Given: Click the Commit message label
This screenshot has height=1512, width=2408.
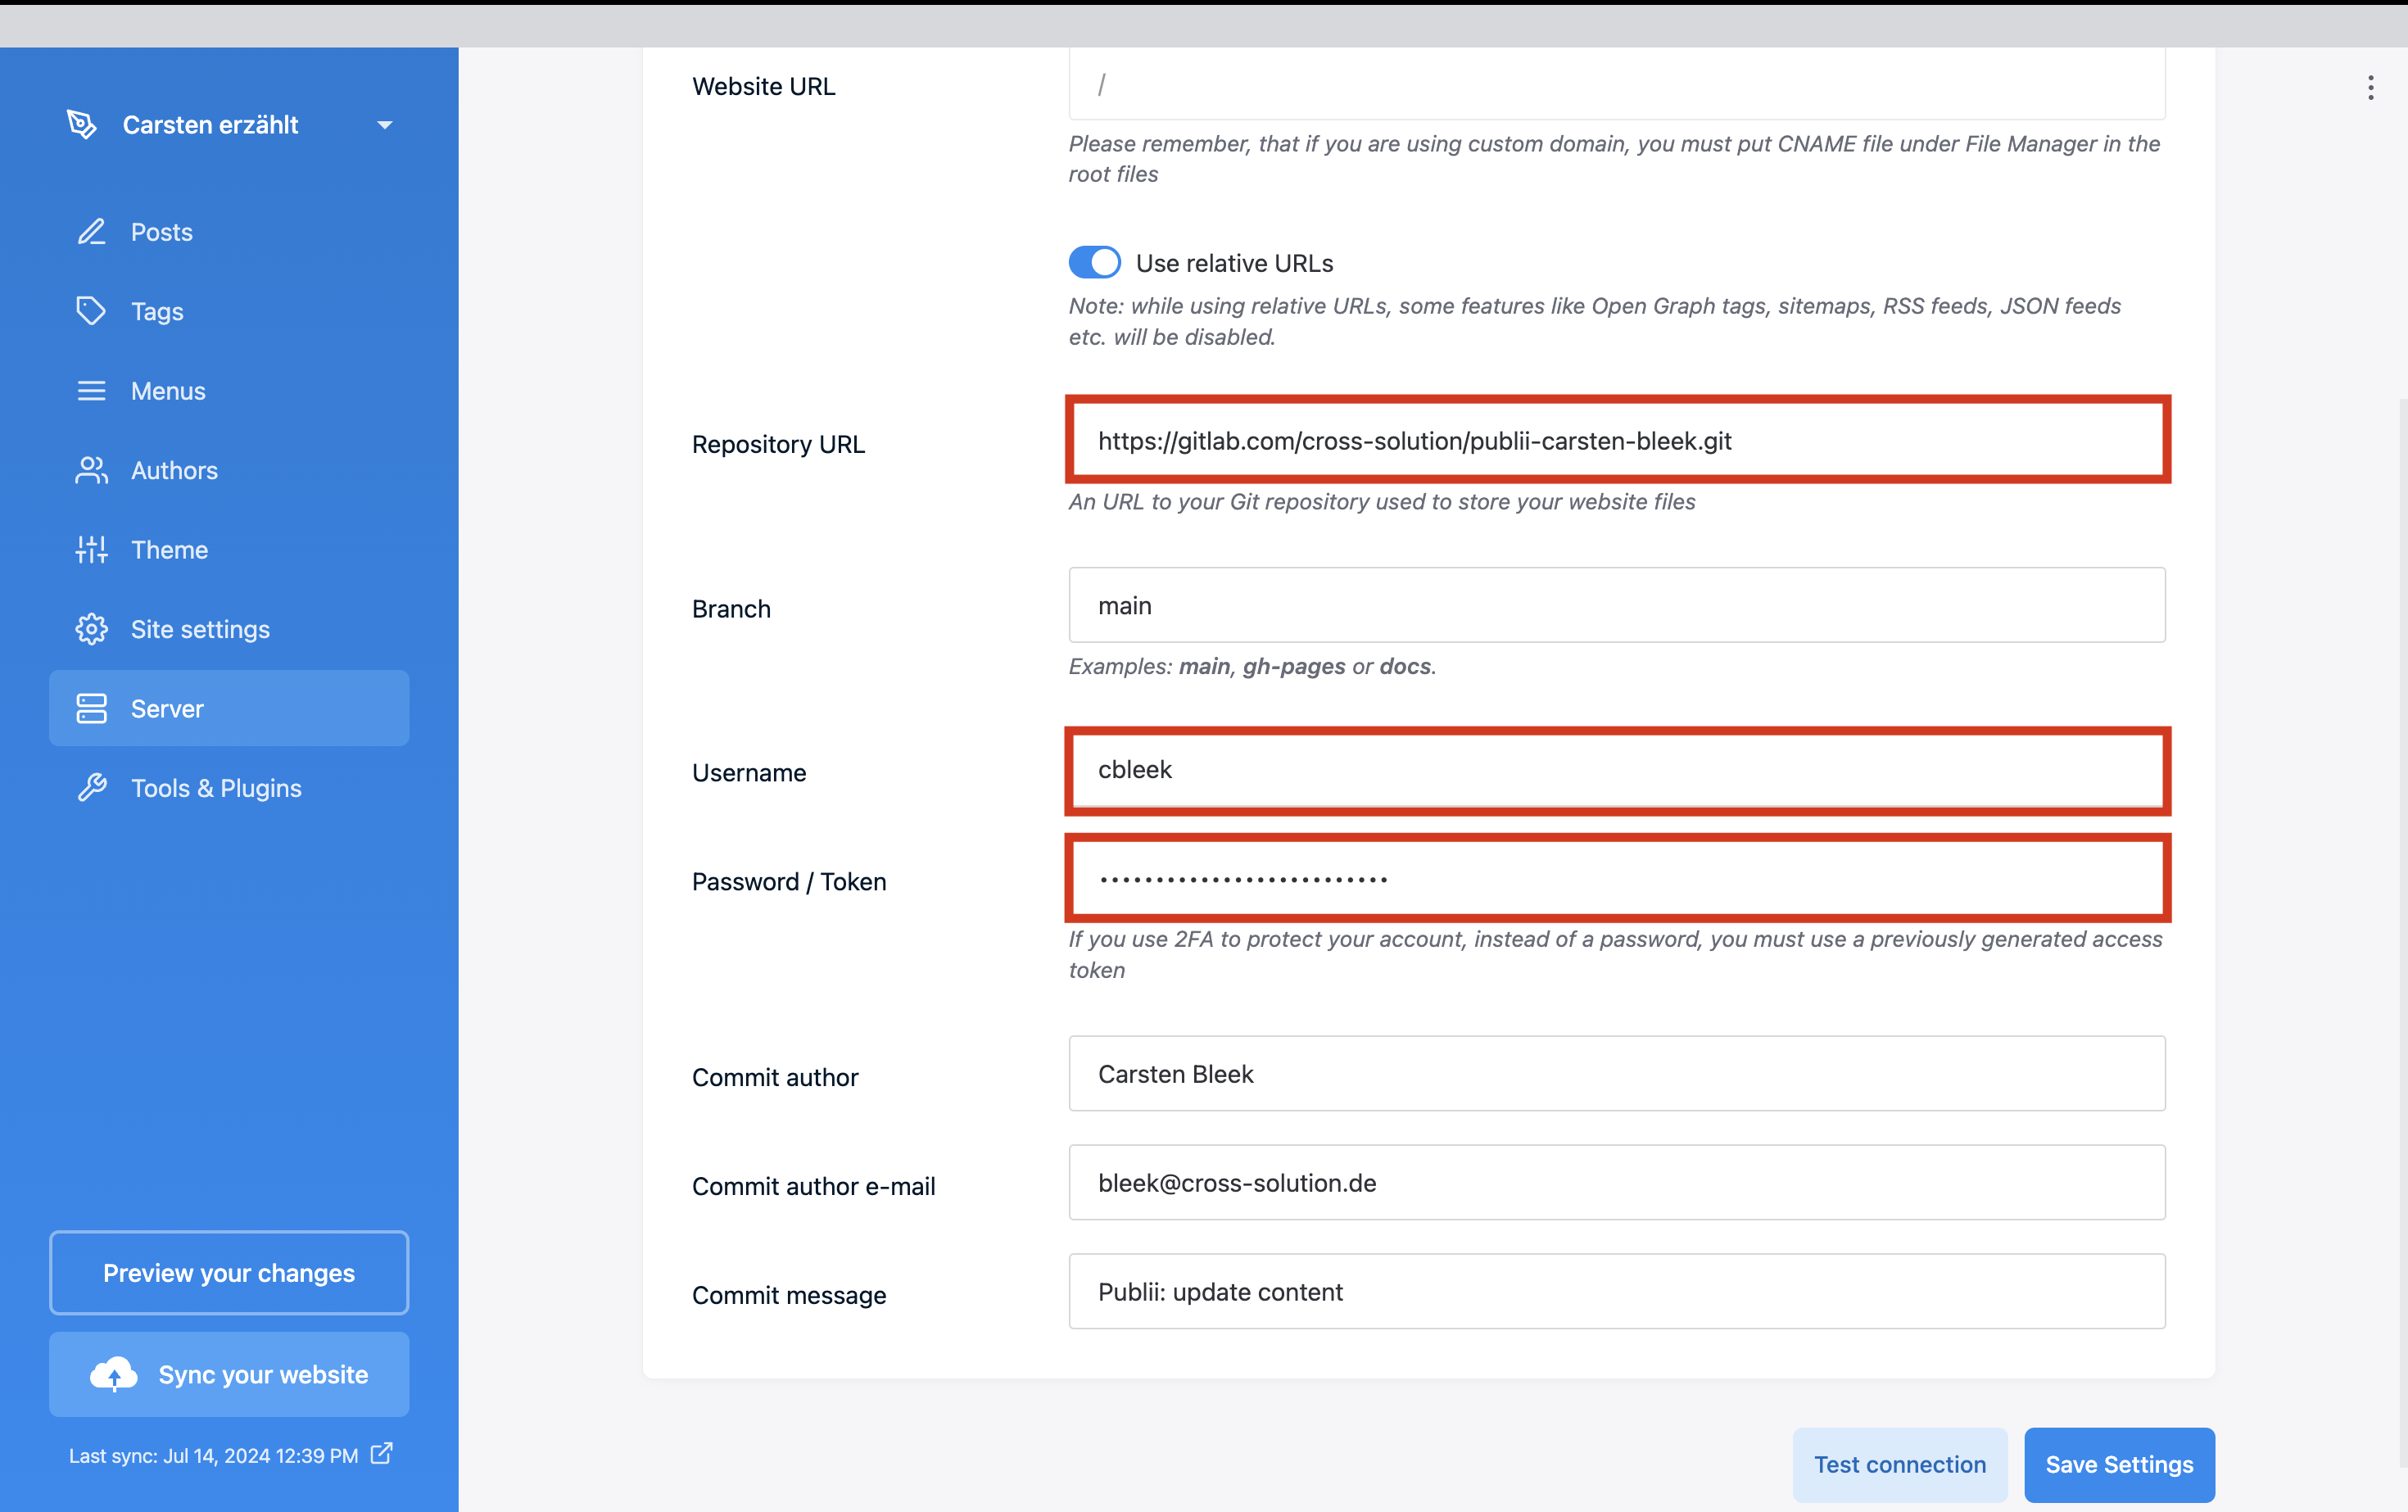Looking at the screenshot, I should tap(789, 1295).
